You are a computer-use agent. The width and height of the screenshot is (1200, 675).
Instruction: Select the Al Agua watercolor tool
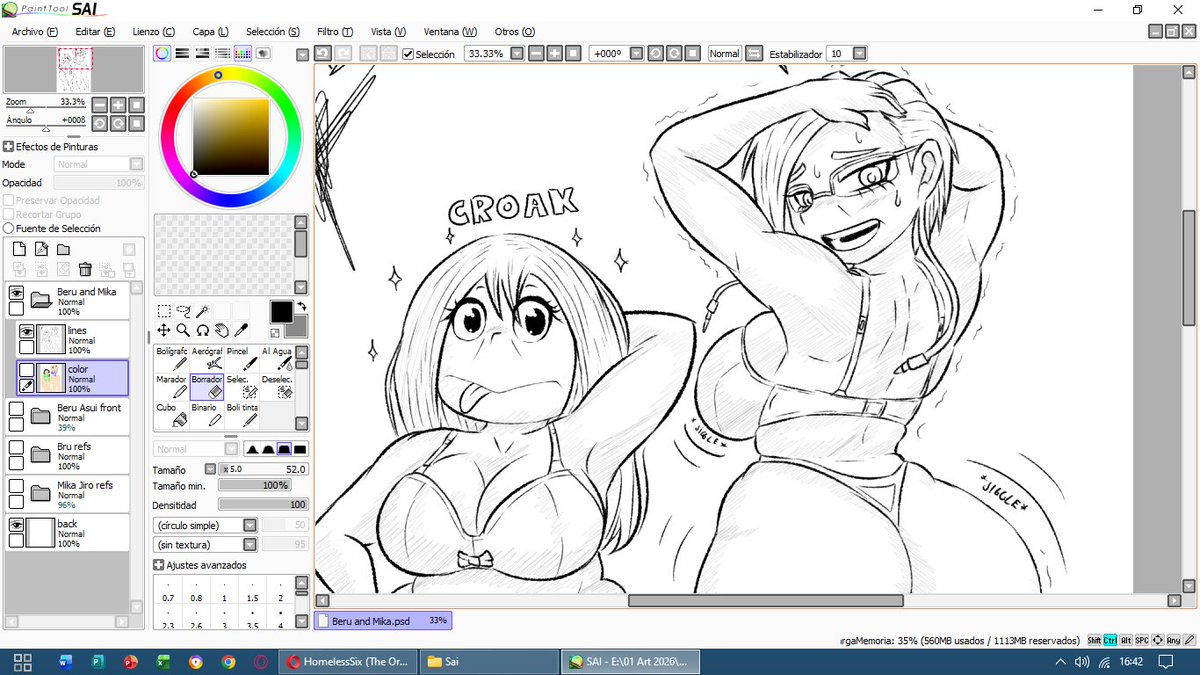[277, 358]
